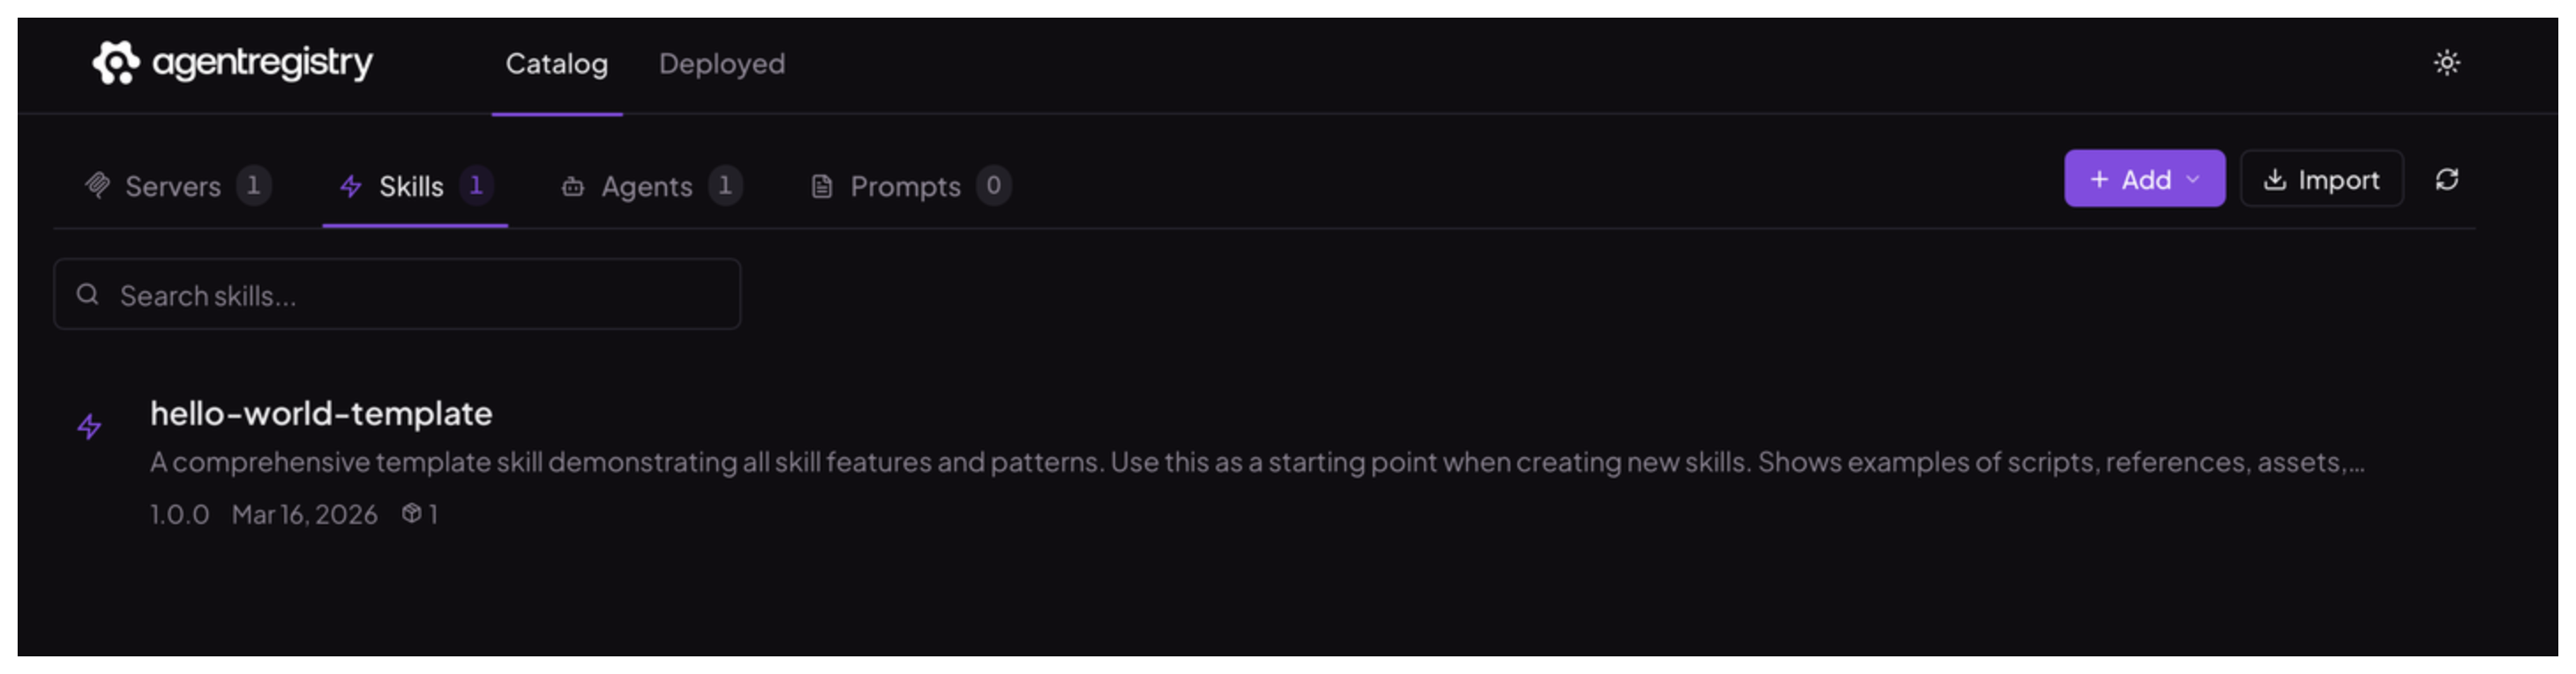Focus the Search skills input field
Screen dimensions: 2576x674
tap(397, 294)
